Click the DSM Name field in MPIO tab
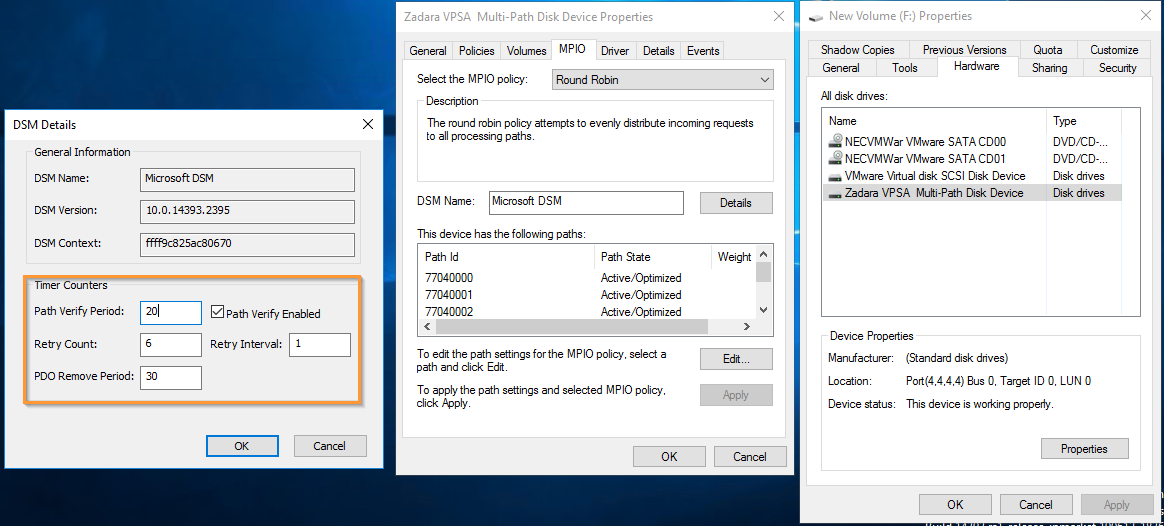The width and height of the screenshot is (1164, 526). 586,202
